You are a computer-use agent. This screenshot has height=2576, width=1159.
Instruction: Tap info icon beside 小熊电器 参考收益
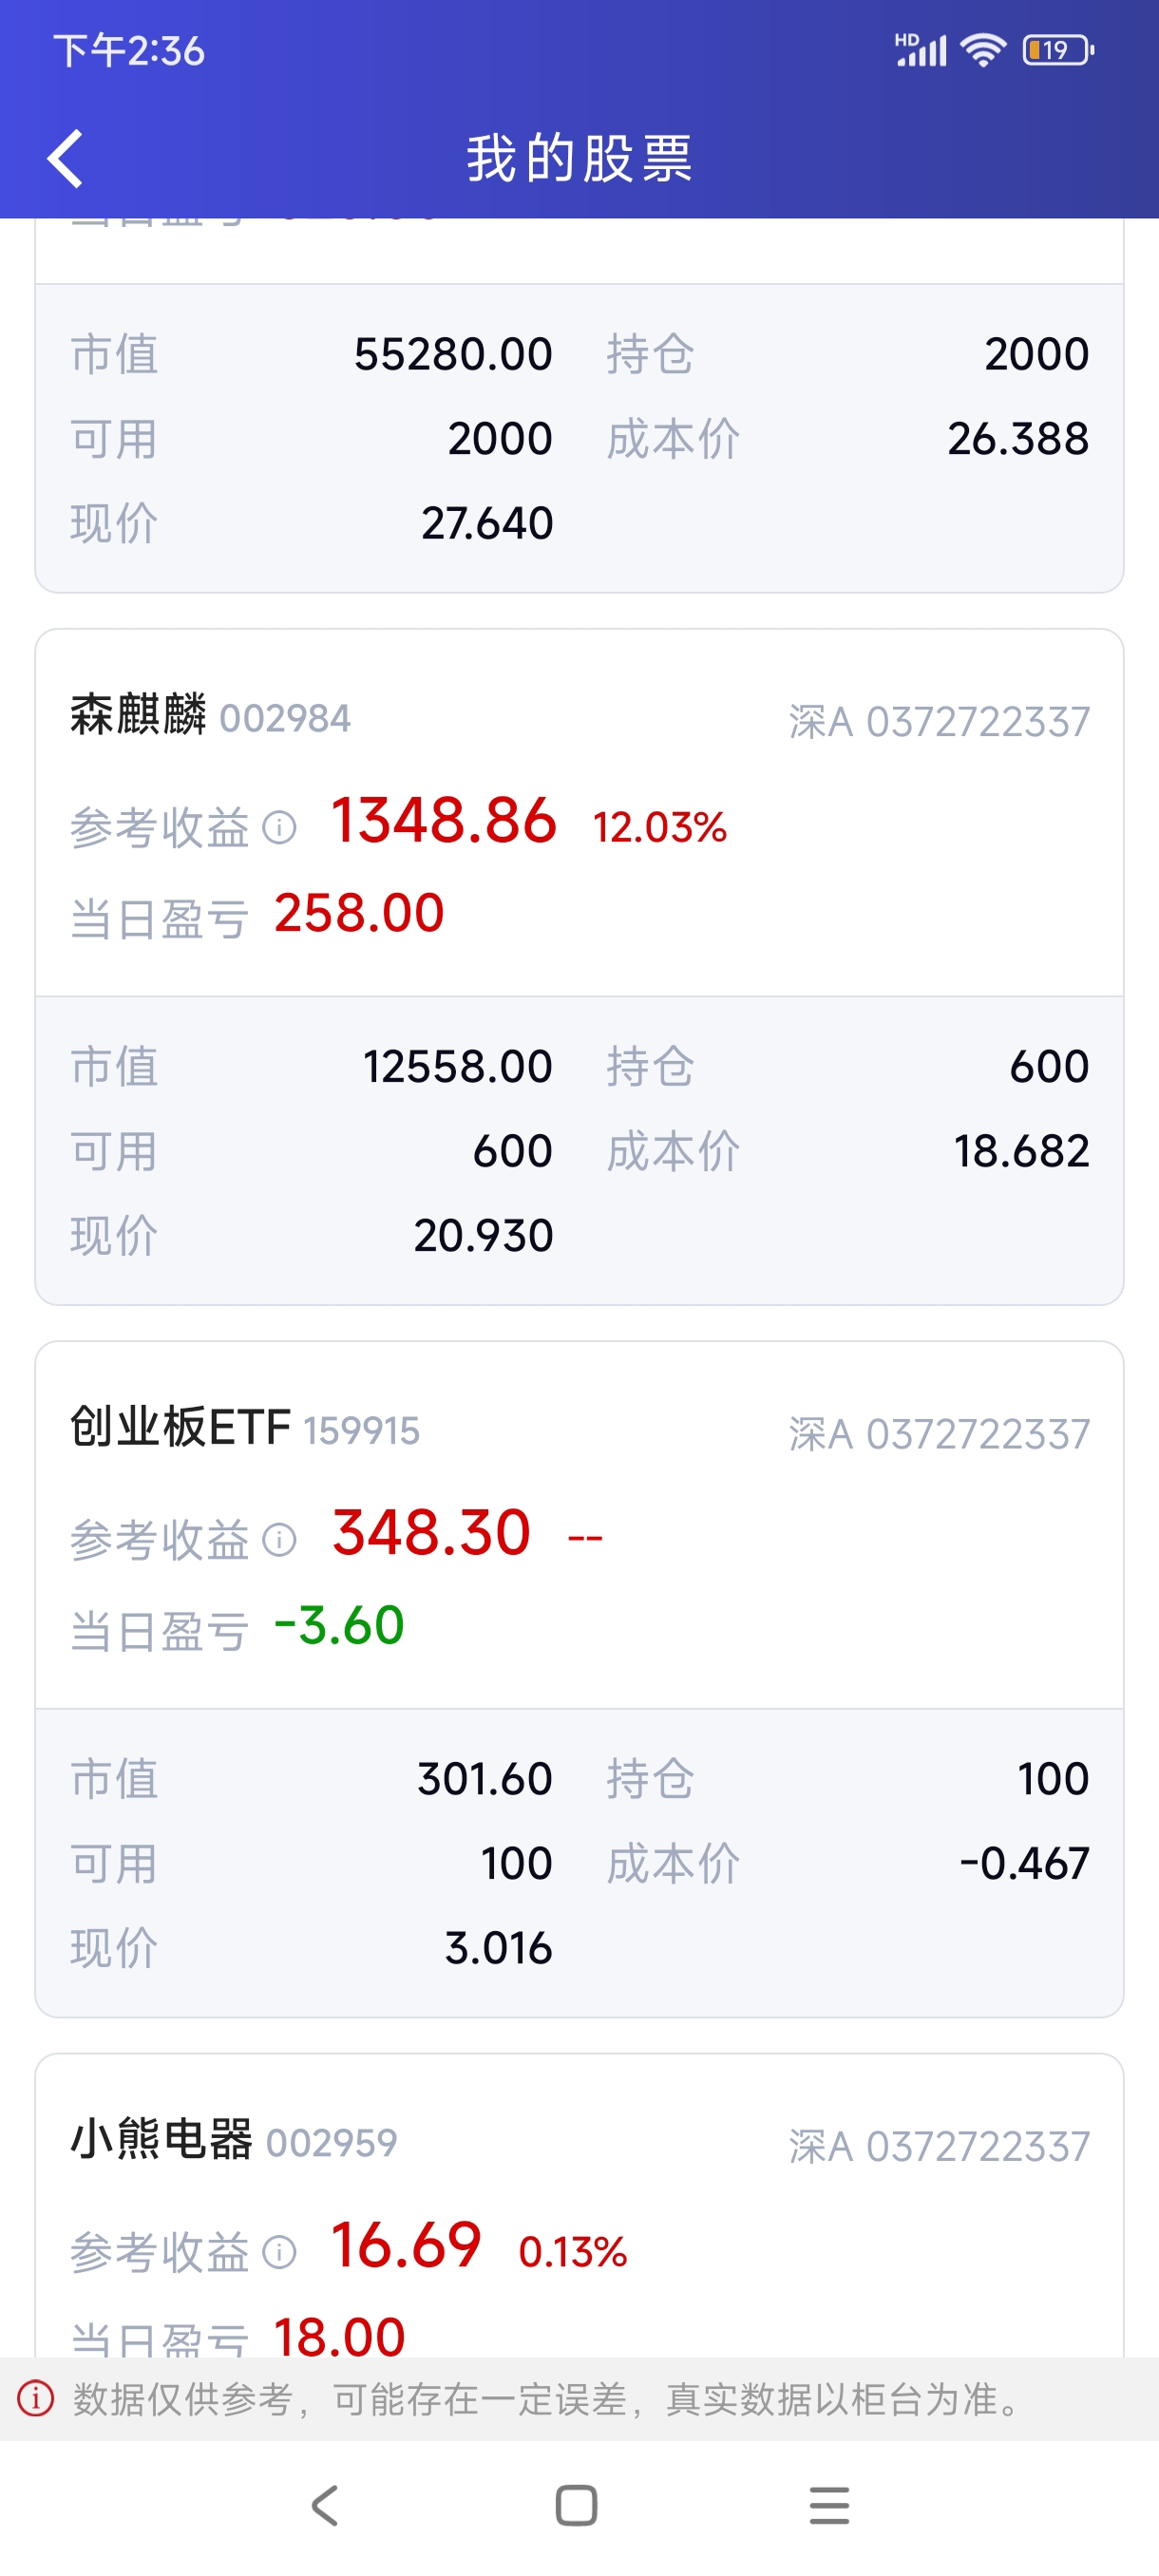tap(279, 2252)
